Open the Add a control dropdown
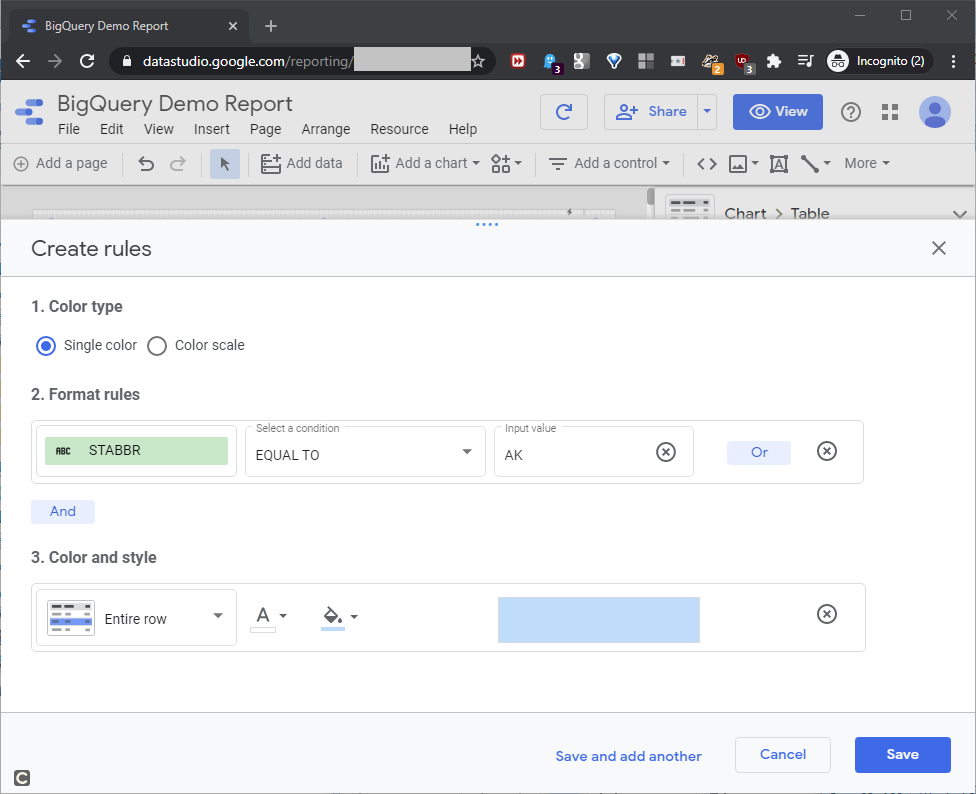 point(609,164)
